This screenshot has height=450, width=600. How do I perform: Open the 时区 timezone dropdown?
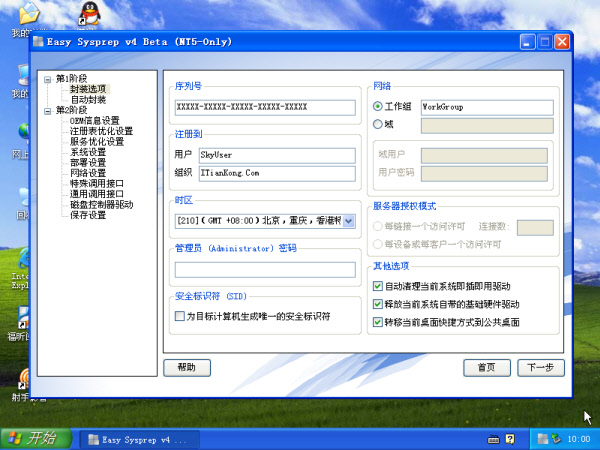point(349,221)
